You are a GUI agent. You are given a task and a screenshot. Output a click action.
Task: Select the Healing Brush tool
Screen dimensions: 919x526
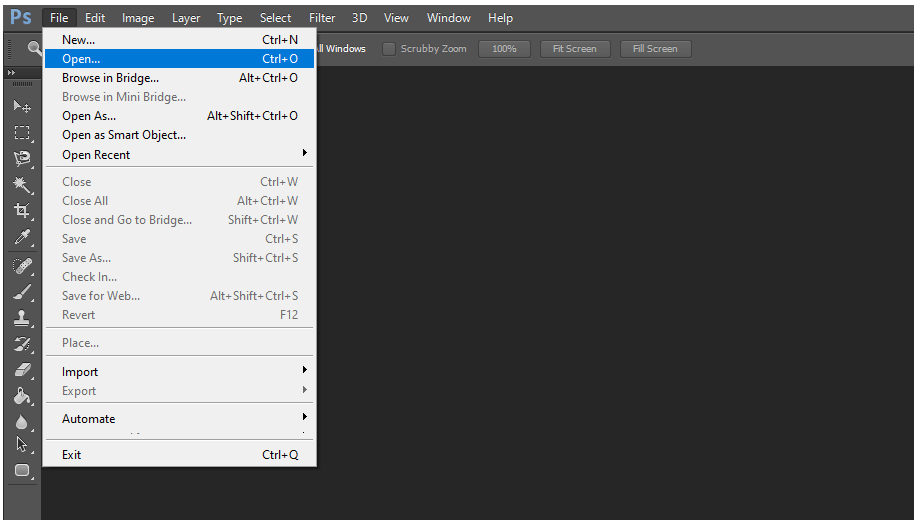click(22, 266)
